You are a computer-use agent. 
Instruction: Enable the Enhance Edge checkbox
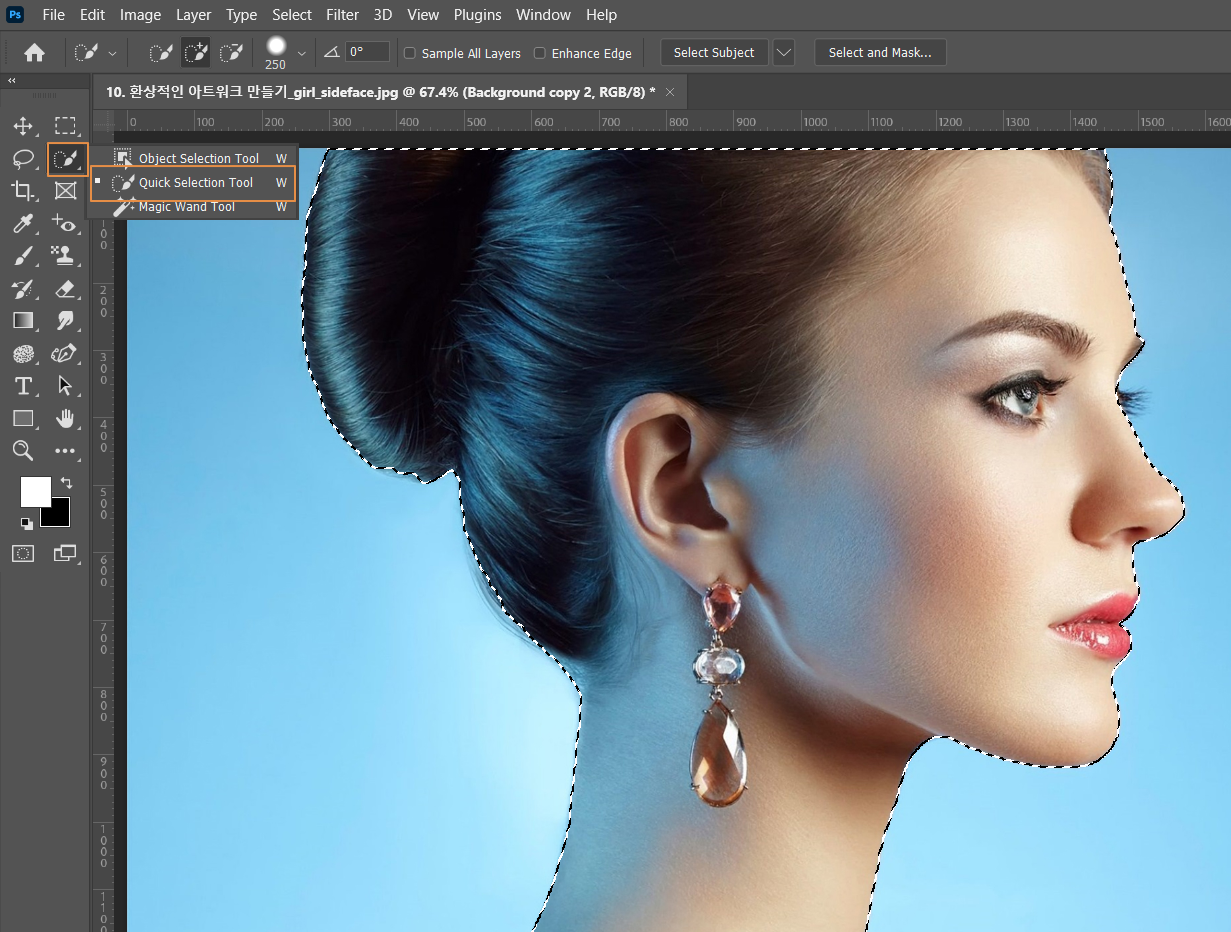(540, 53)
